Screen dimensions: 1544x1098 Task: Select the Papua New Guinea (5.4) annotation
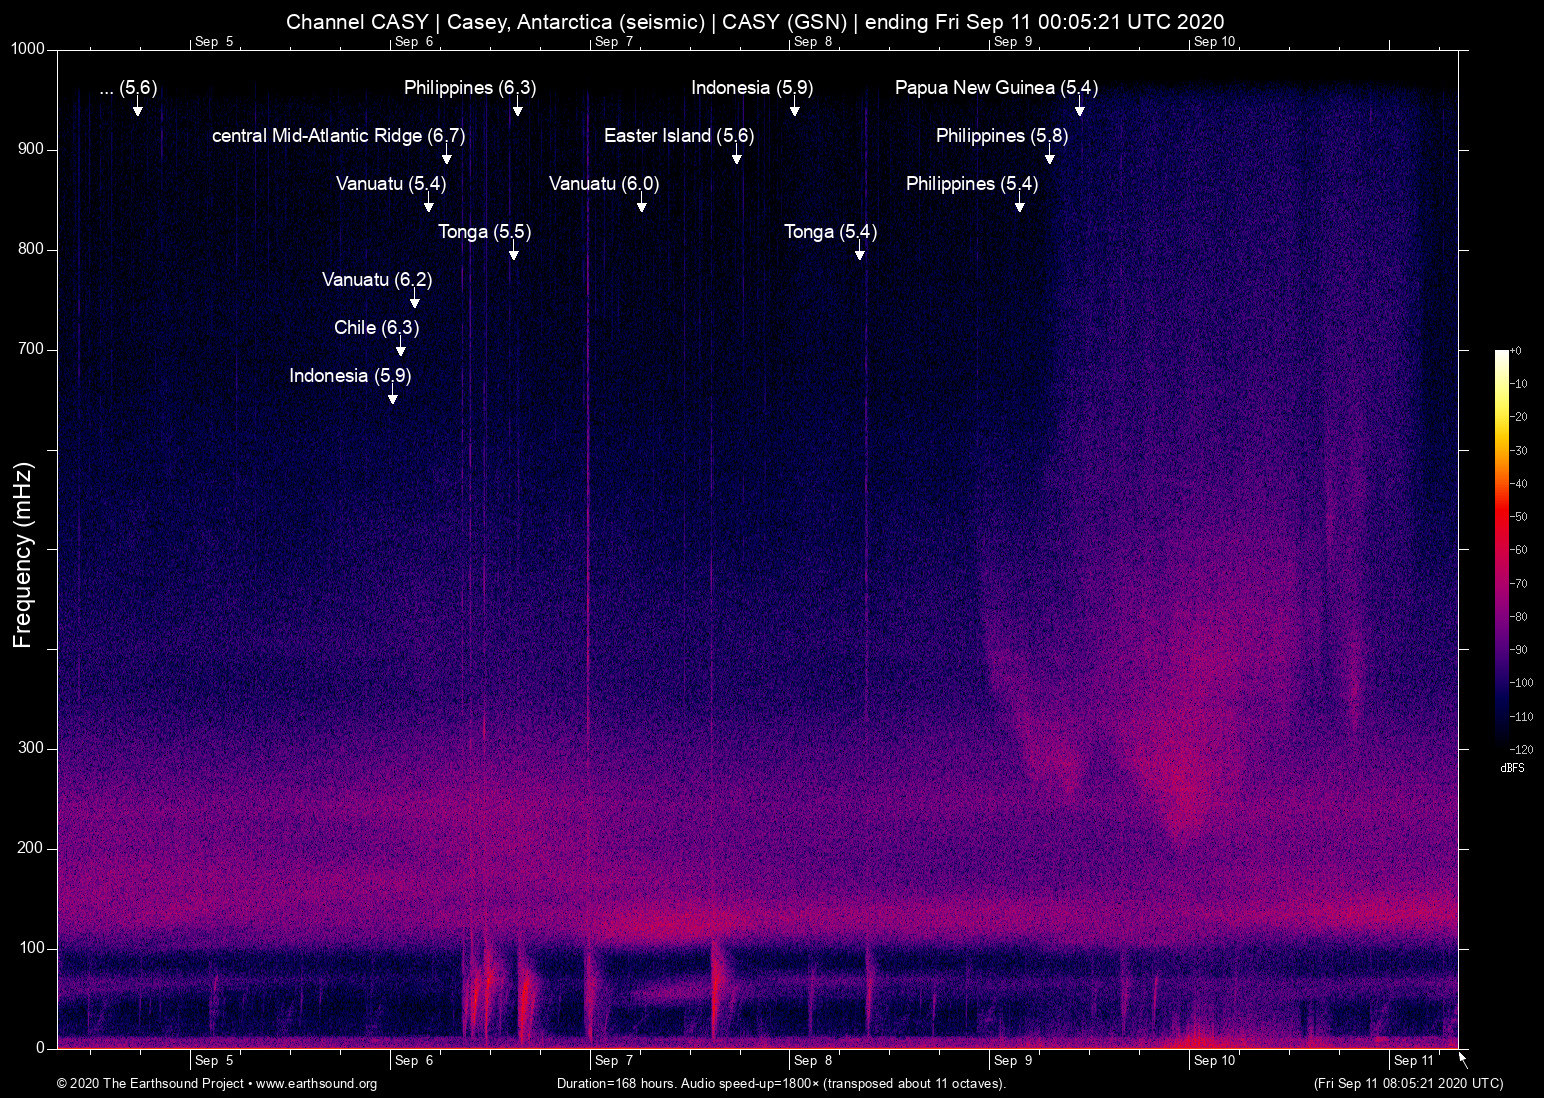pos(995,88)
